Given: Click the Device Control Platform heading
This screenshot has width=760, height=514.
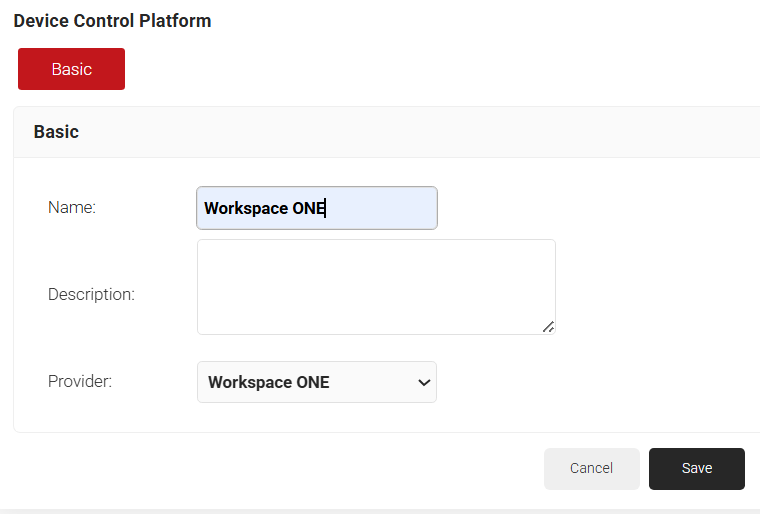Looking at the screenshot, I should 112,21.
